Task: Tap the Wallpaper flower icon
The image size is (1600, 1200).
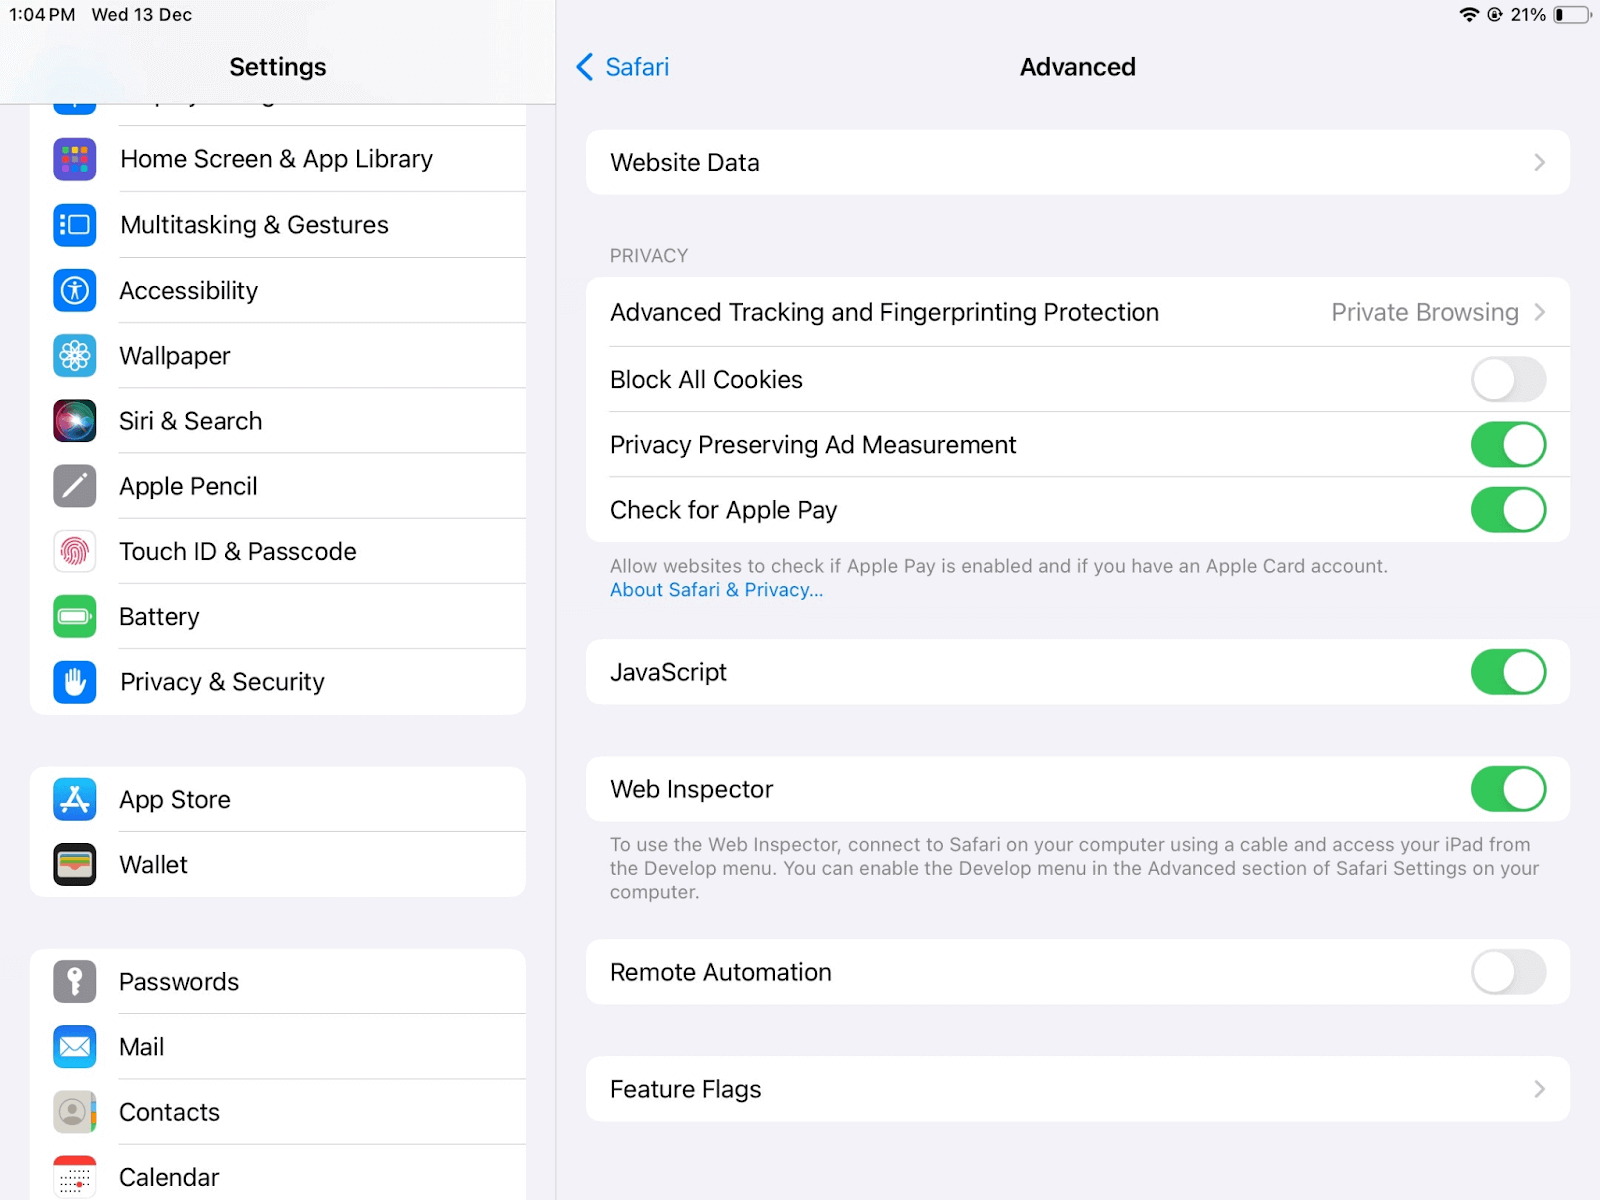Action: pos(75,356)
